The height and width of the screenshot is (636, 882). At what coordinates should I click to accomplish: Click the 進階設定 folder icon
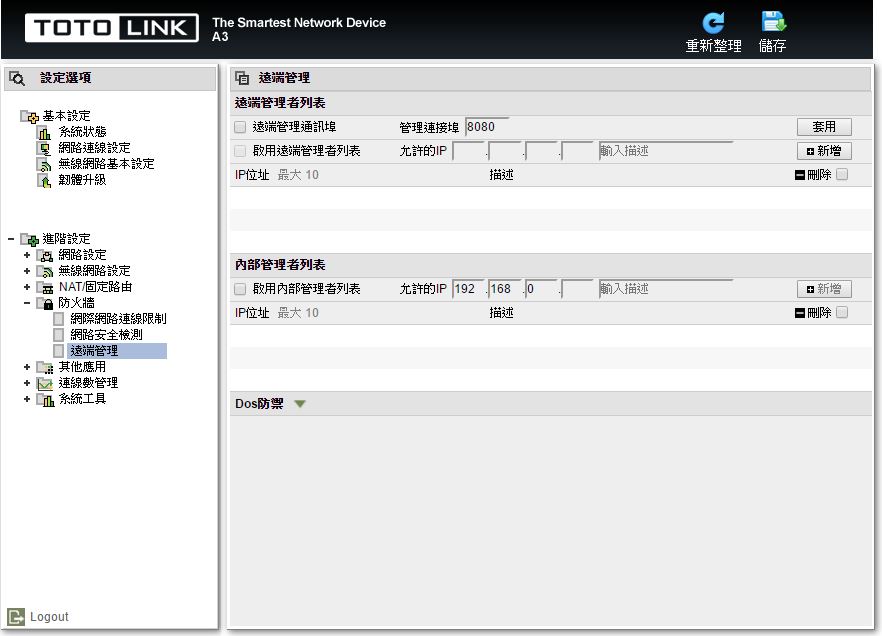tap(29, 240)
